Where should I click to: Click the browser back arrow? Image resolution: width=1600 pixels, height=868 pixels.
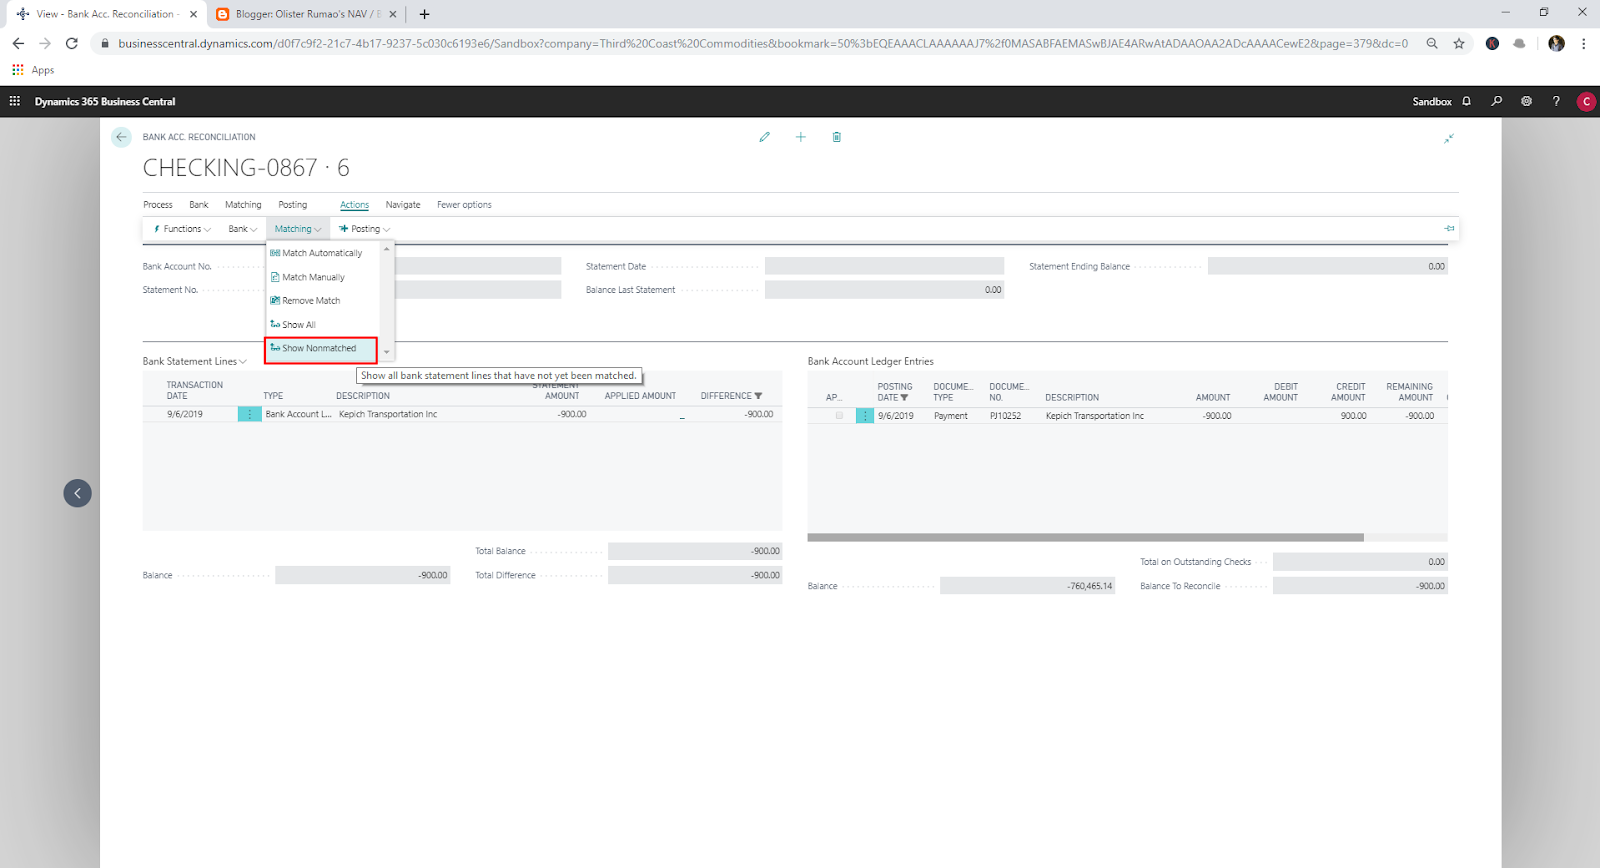(18, 43)
